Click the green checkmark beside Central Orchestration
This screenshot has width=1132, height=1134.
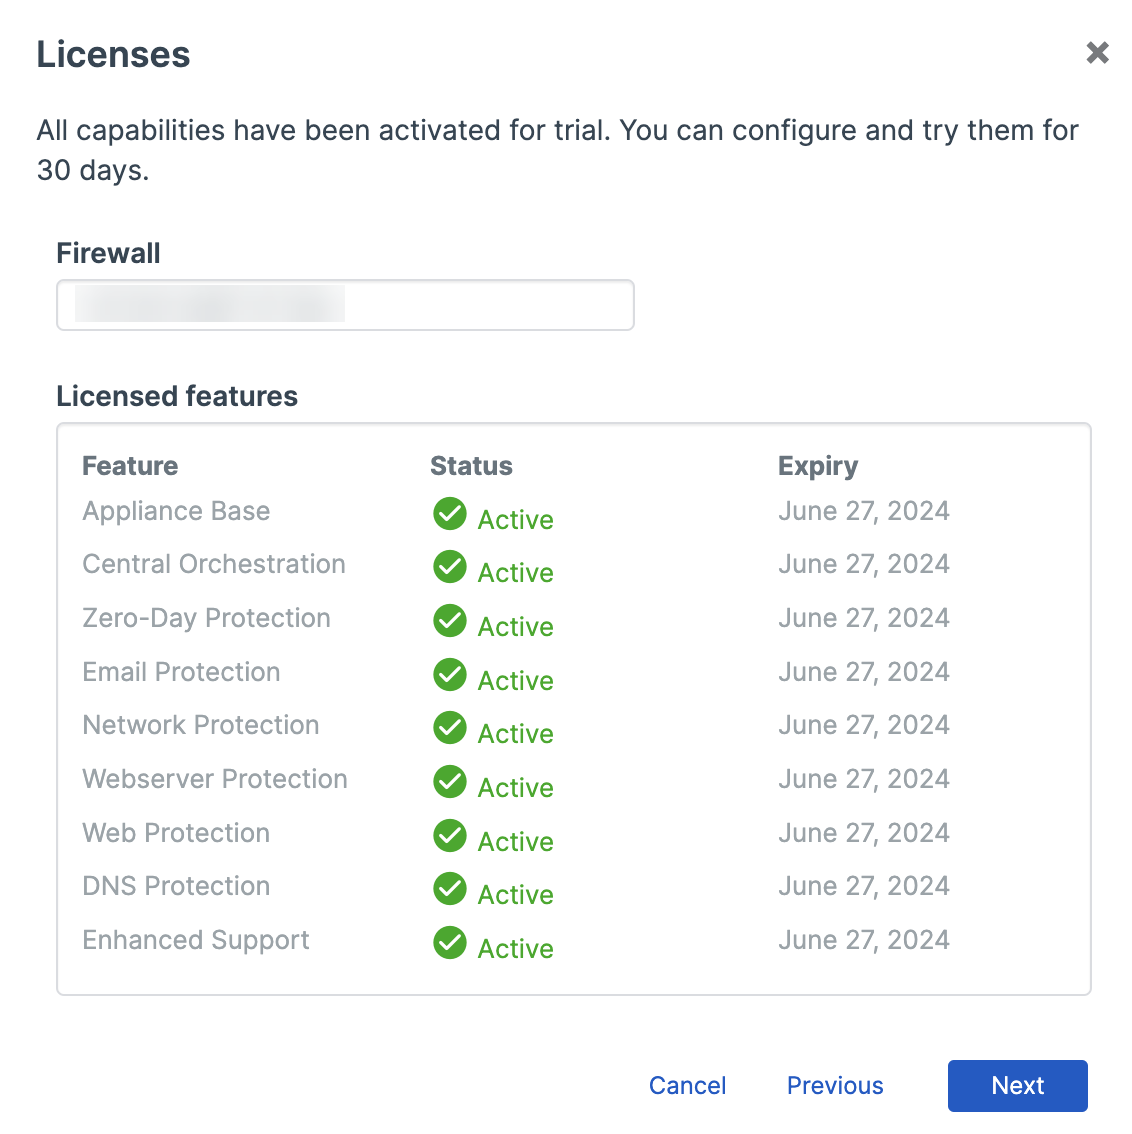coord(450,567)
